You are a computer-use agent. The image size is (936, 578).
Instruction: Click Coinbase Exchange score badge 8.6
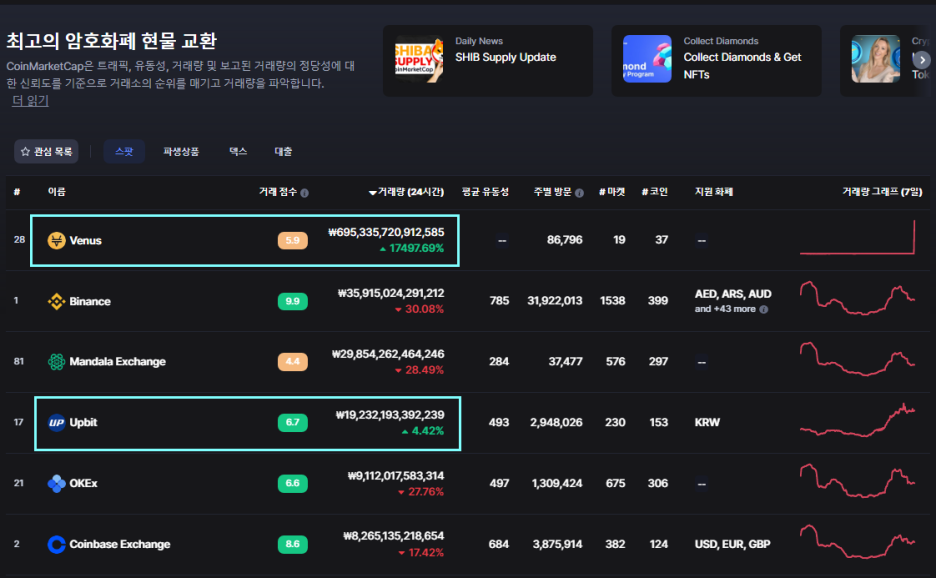coord(292,544)
